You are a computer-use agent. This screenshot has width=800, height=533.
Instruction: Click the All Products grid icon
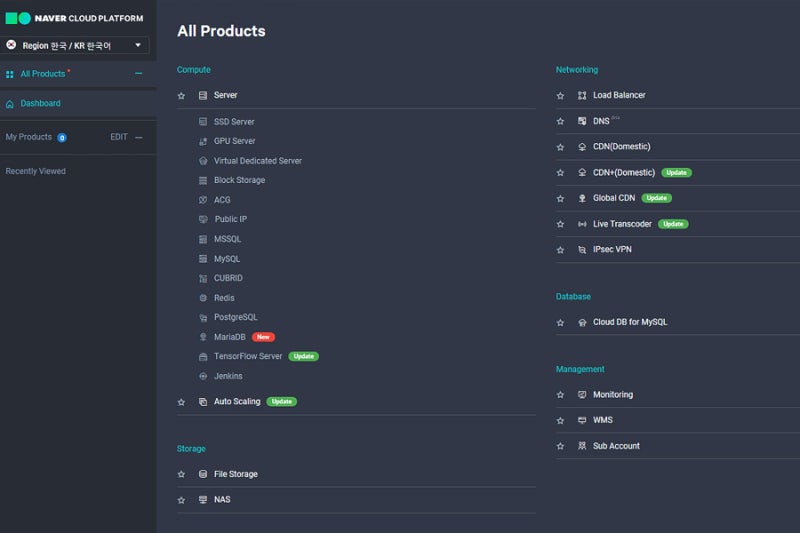pos(10,74)
